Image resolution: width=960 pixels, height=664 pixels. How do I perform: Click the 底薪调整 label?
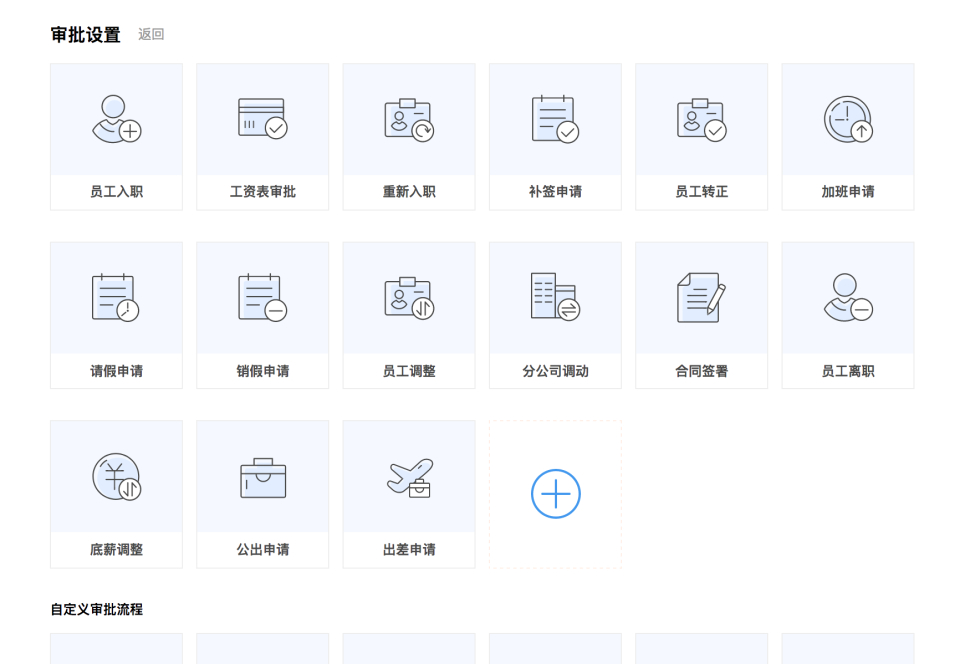(x=116, y=550)
